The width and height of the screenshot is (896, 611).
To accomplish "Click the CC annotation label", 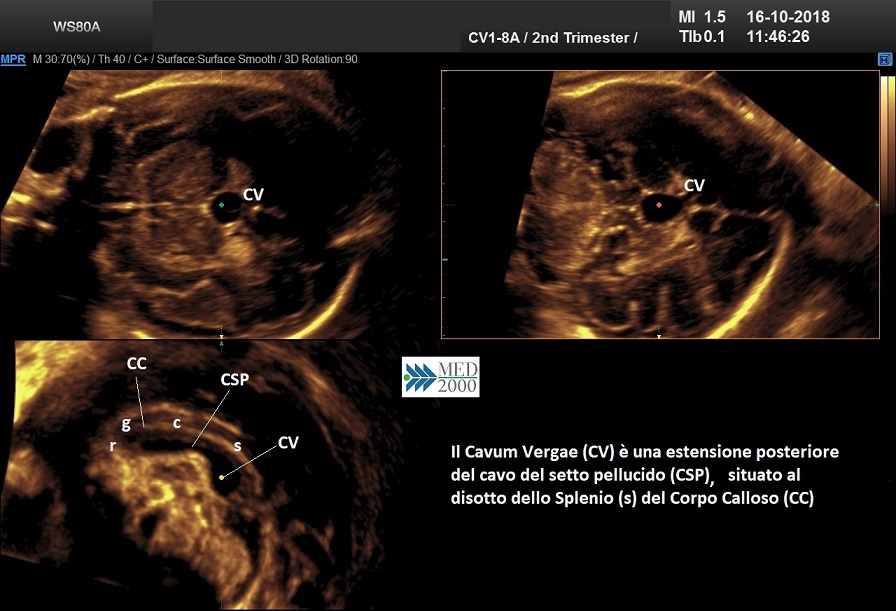I will (137, 364).
